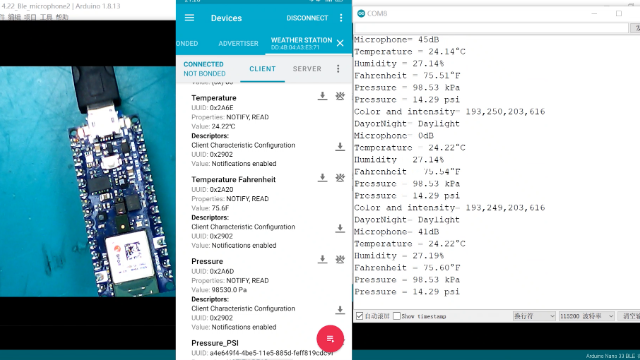
Task: Switch to the SERVER tab
Action: pos(307,69)
